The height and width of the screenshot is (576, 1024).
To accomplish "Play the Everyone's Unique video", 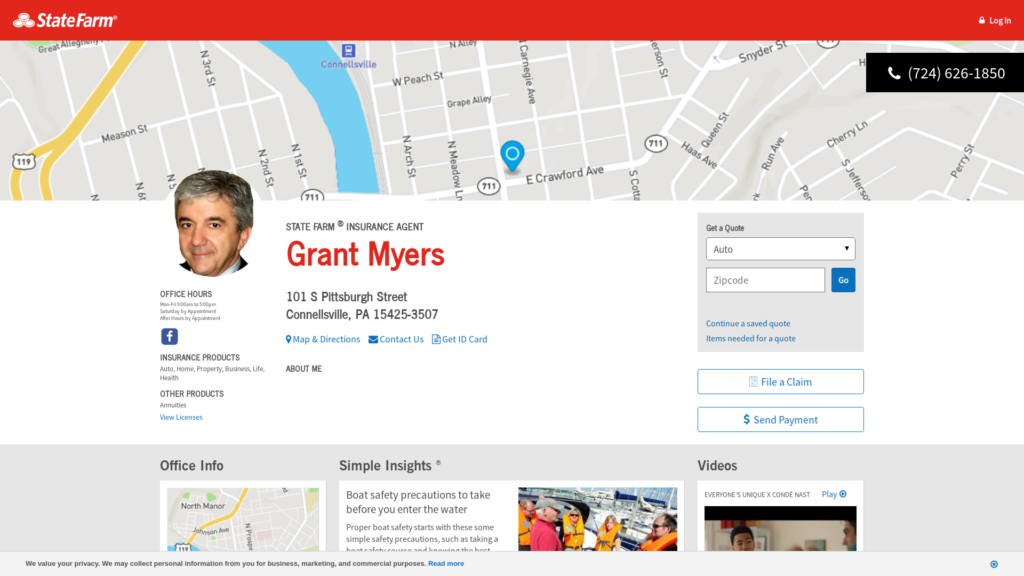I will [x=834, y=494].
